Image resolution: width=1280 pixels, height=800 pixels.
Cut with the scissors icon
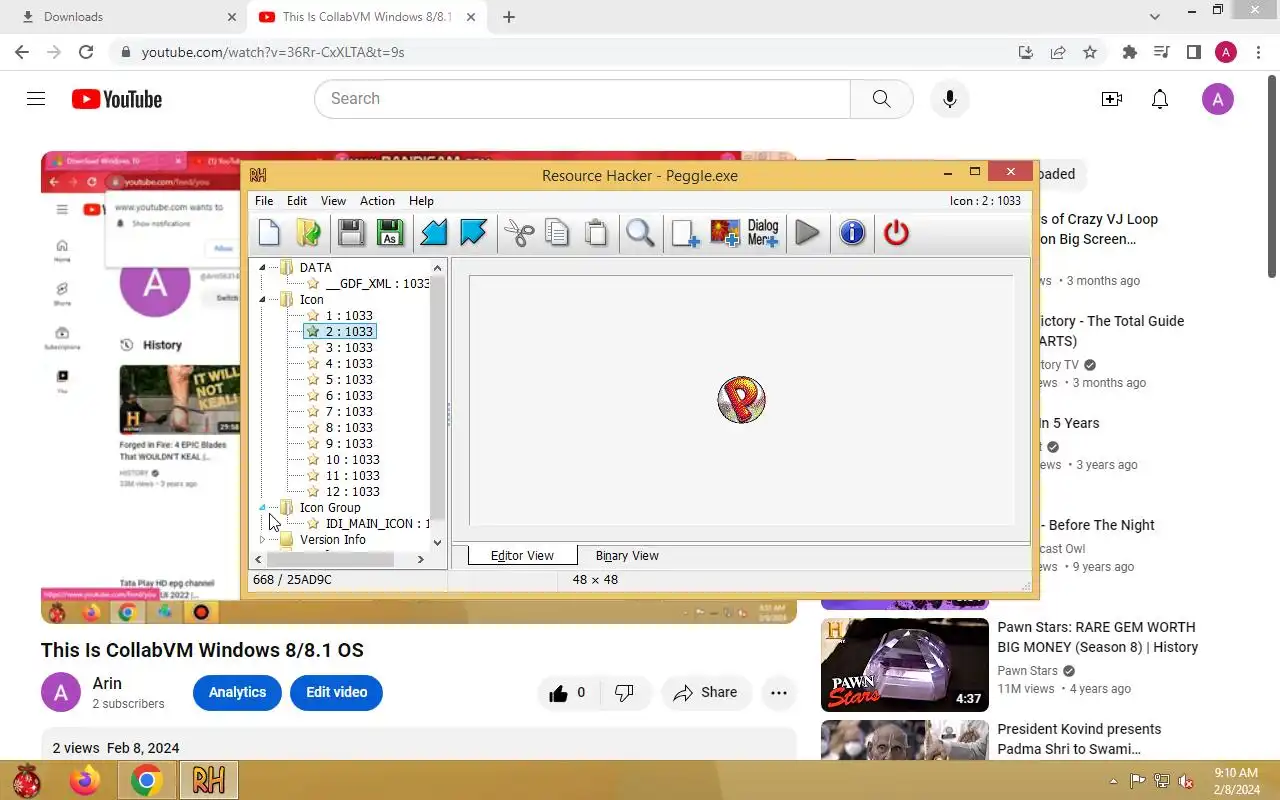coord(519,233)
